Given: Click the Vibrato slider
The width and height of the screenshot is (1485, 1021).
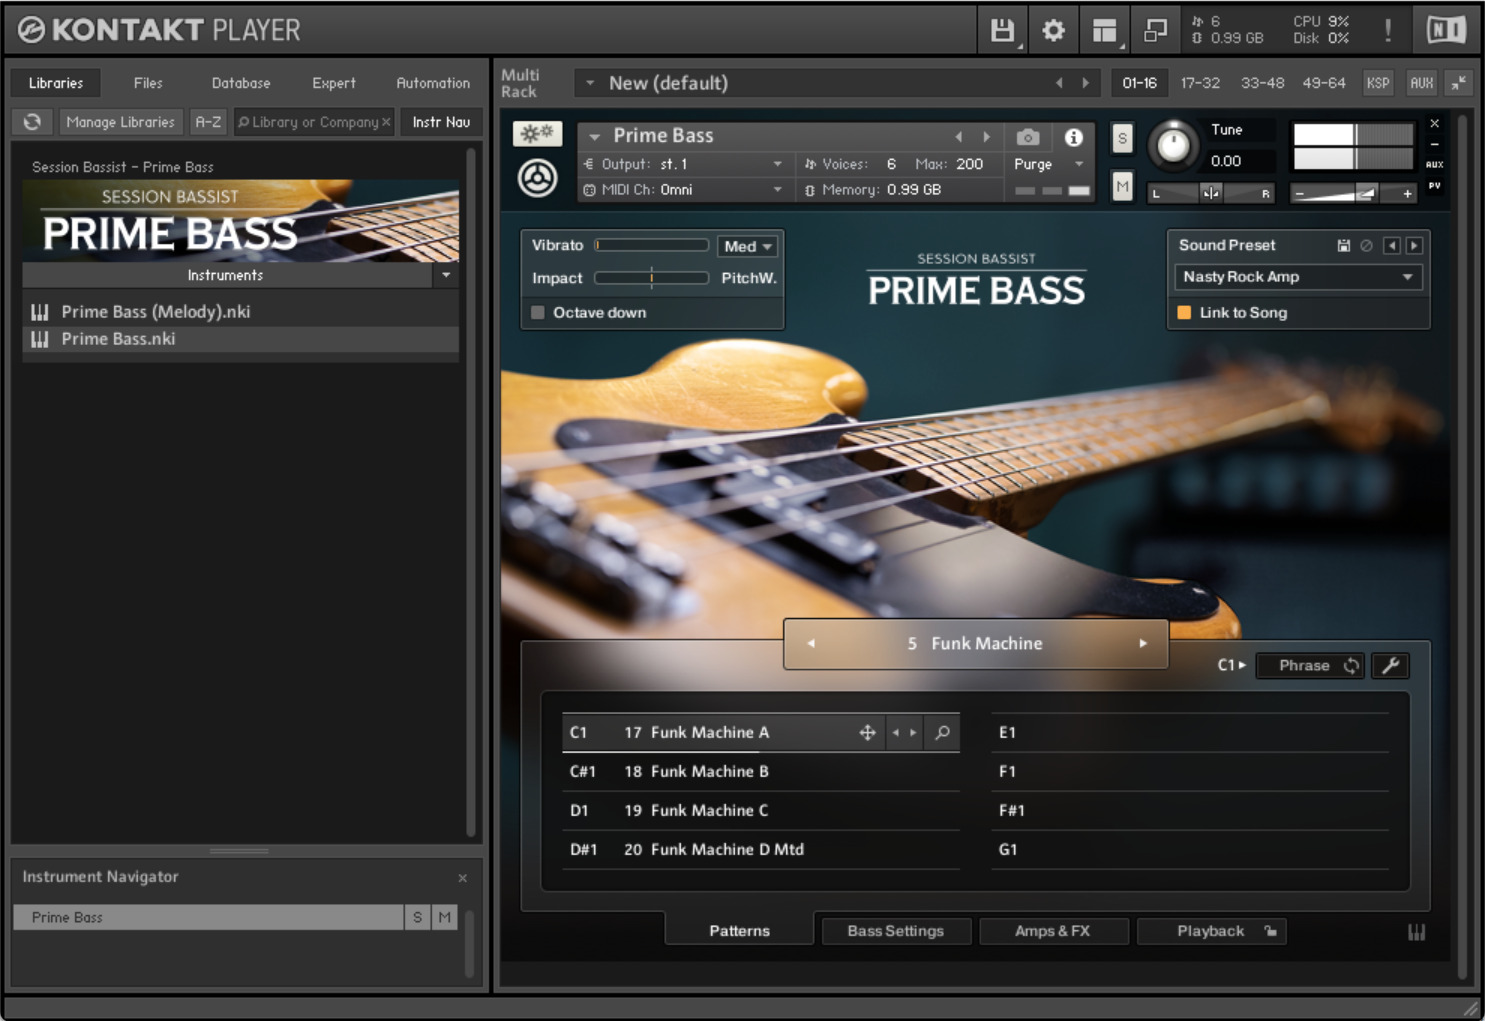Looking at the screenshot, I should [652, 246].
